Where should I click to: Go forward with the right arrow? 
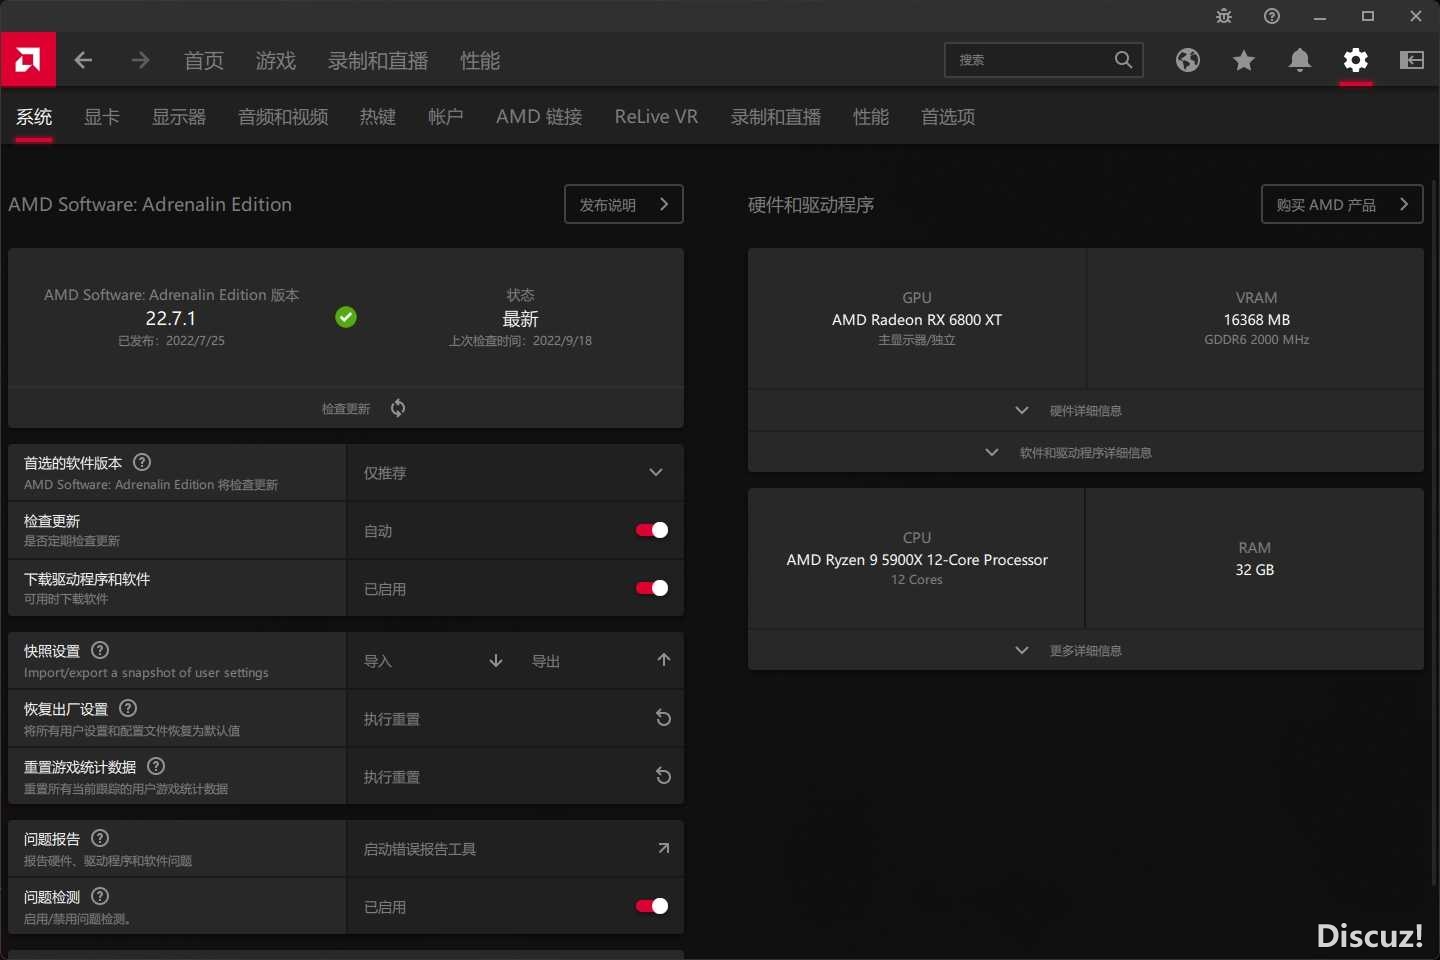pyautogui.click(x=140, y=60)
